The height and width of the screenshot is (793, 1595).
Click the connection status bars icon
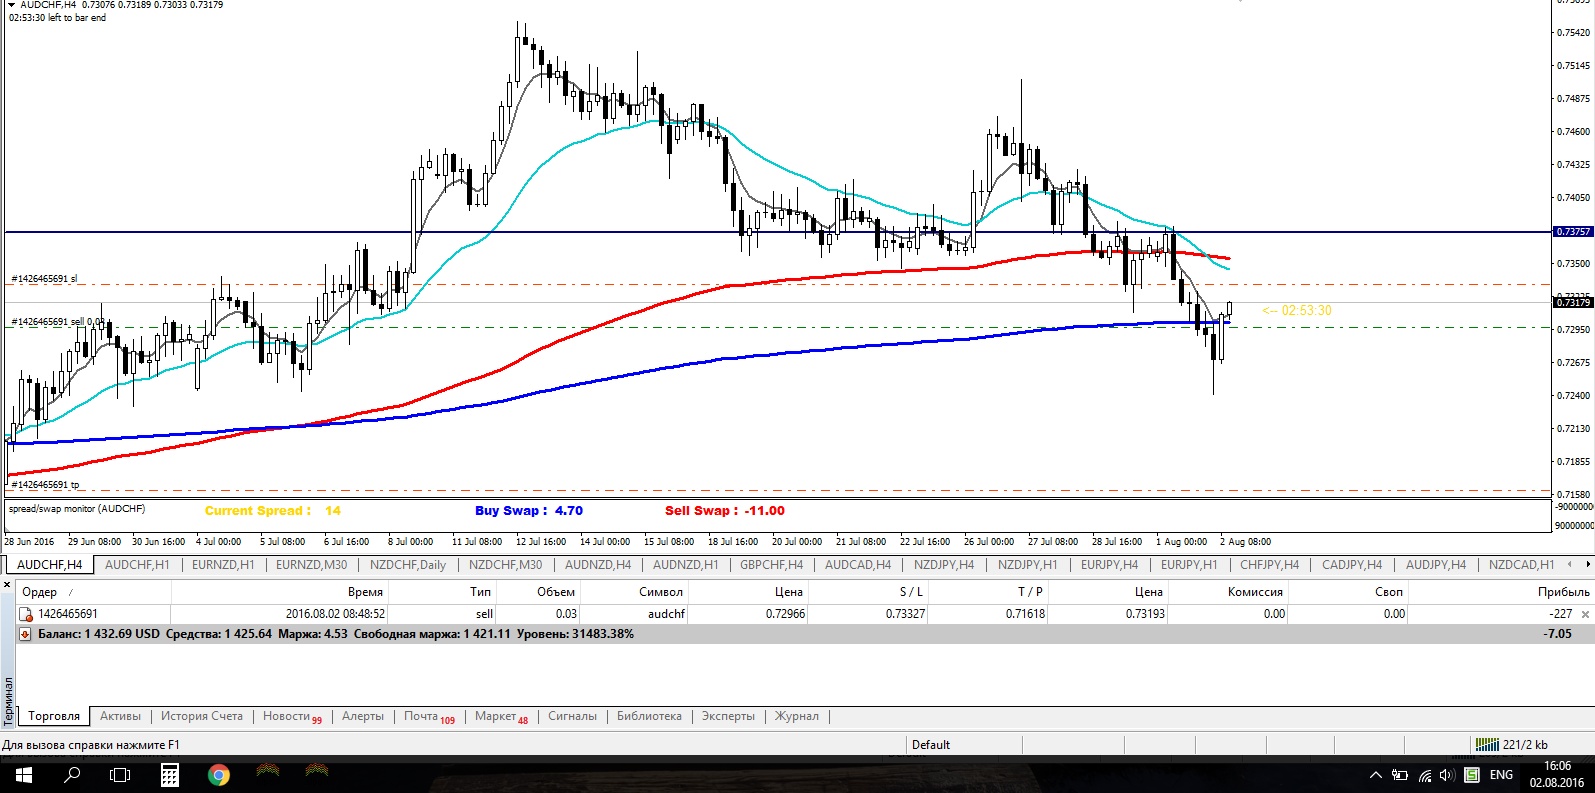(1487, 745)
